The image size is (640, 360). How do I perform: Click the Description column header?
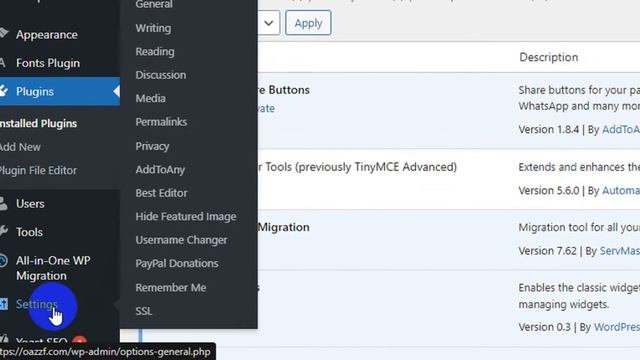click(x=549, y=57)
